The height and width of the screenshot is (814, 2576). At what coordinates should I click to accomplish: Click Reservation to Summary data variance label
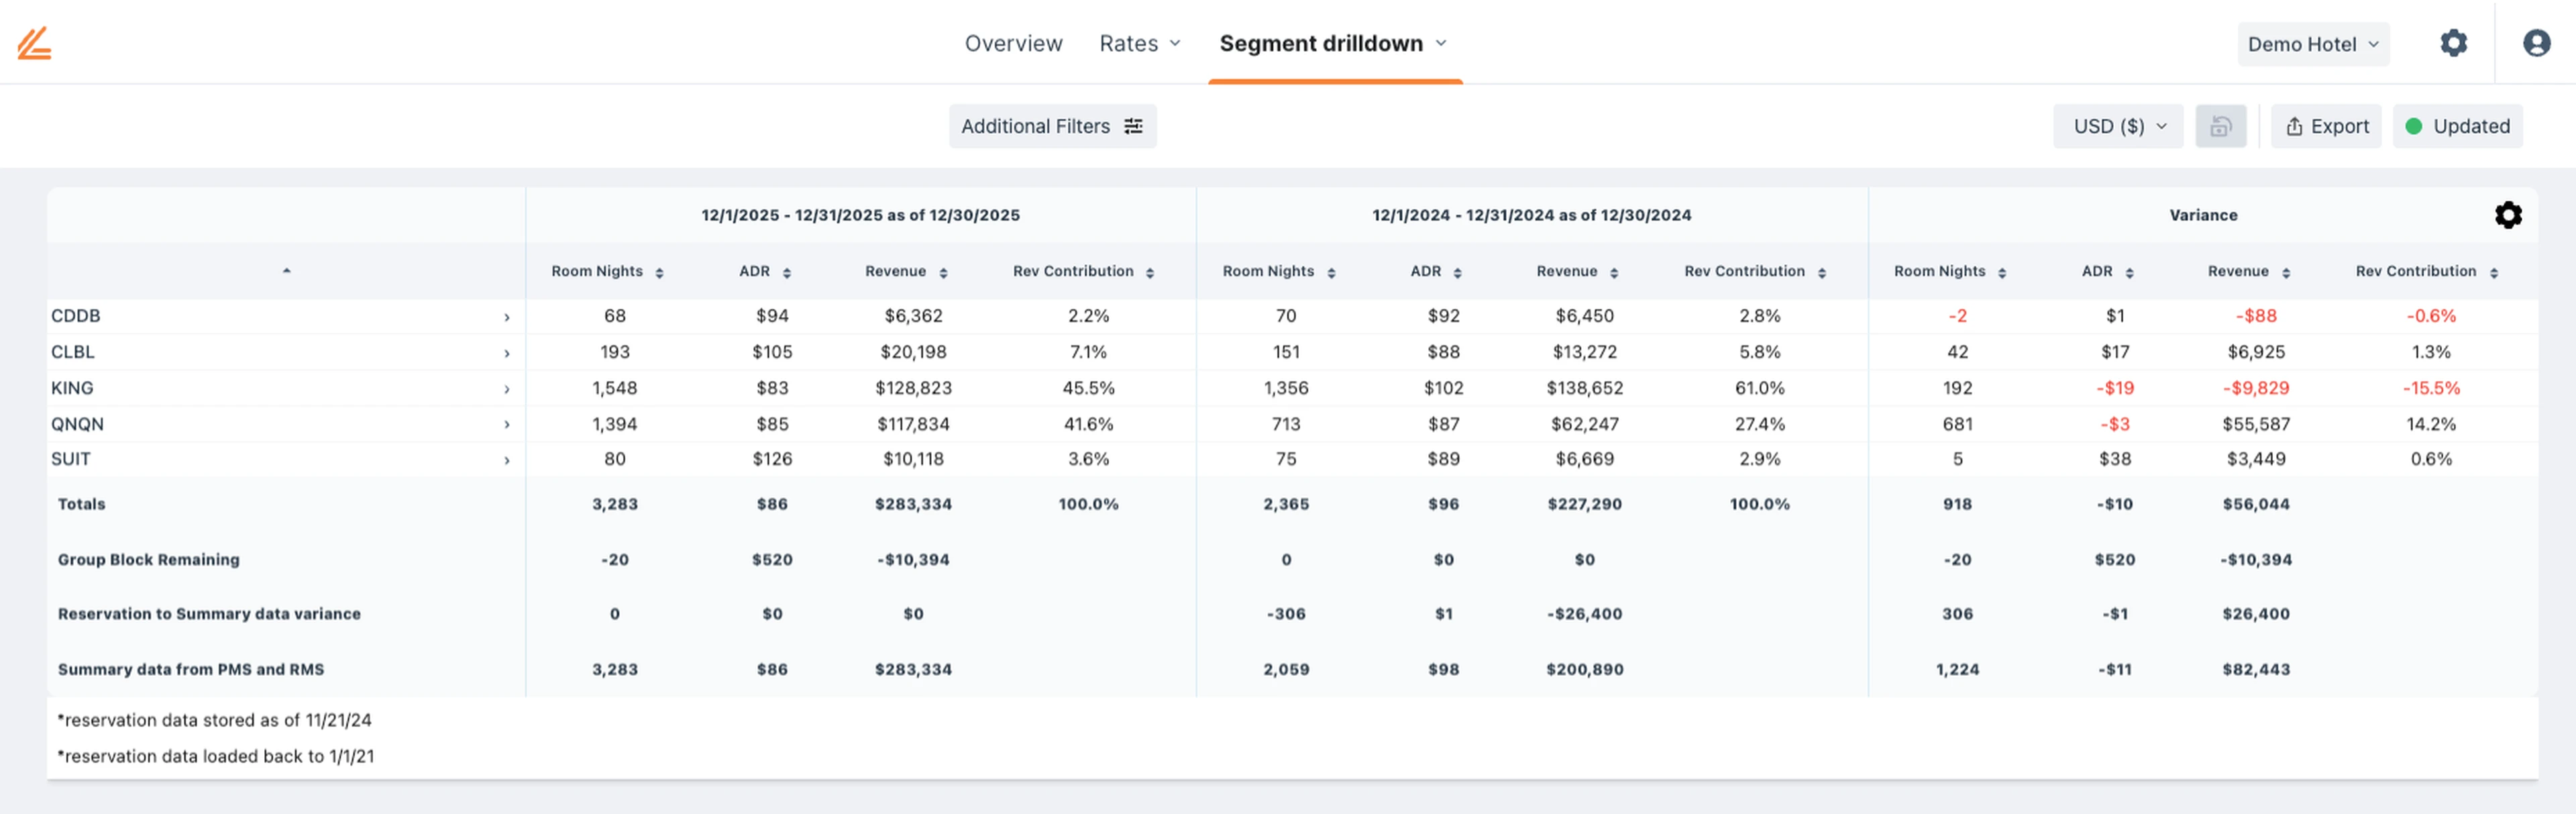pos(208,614)
